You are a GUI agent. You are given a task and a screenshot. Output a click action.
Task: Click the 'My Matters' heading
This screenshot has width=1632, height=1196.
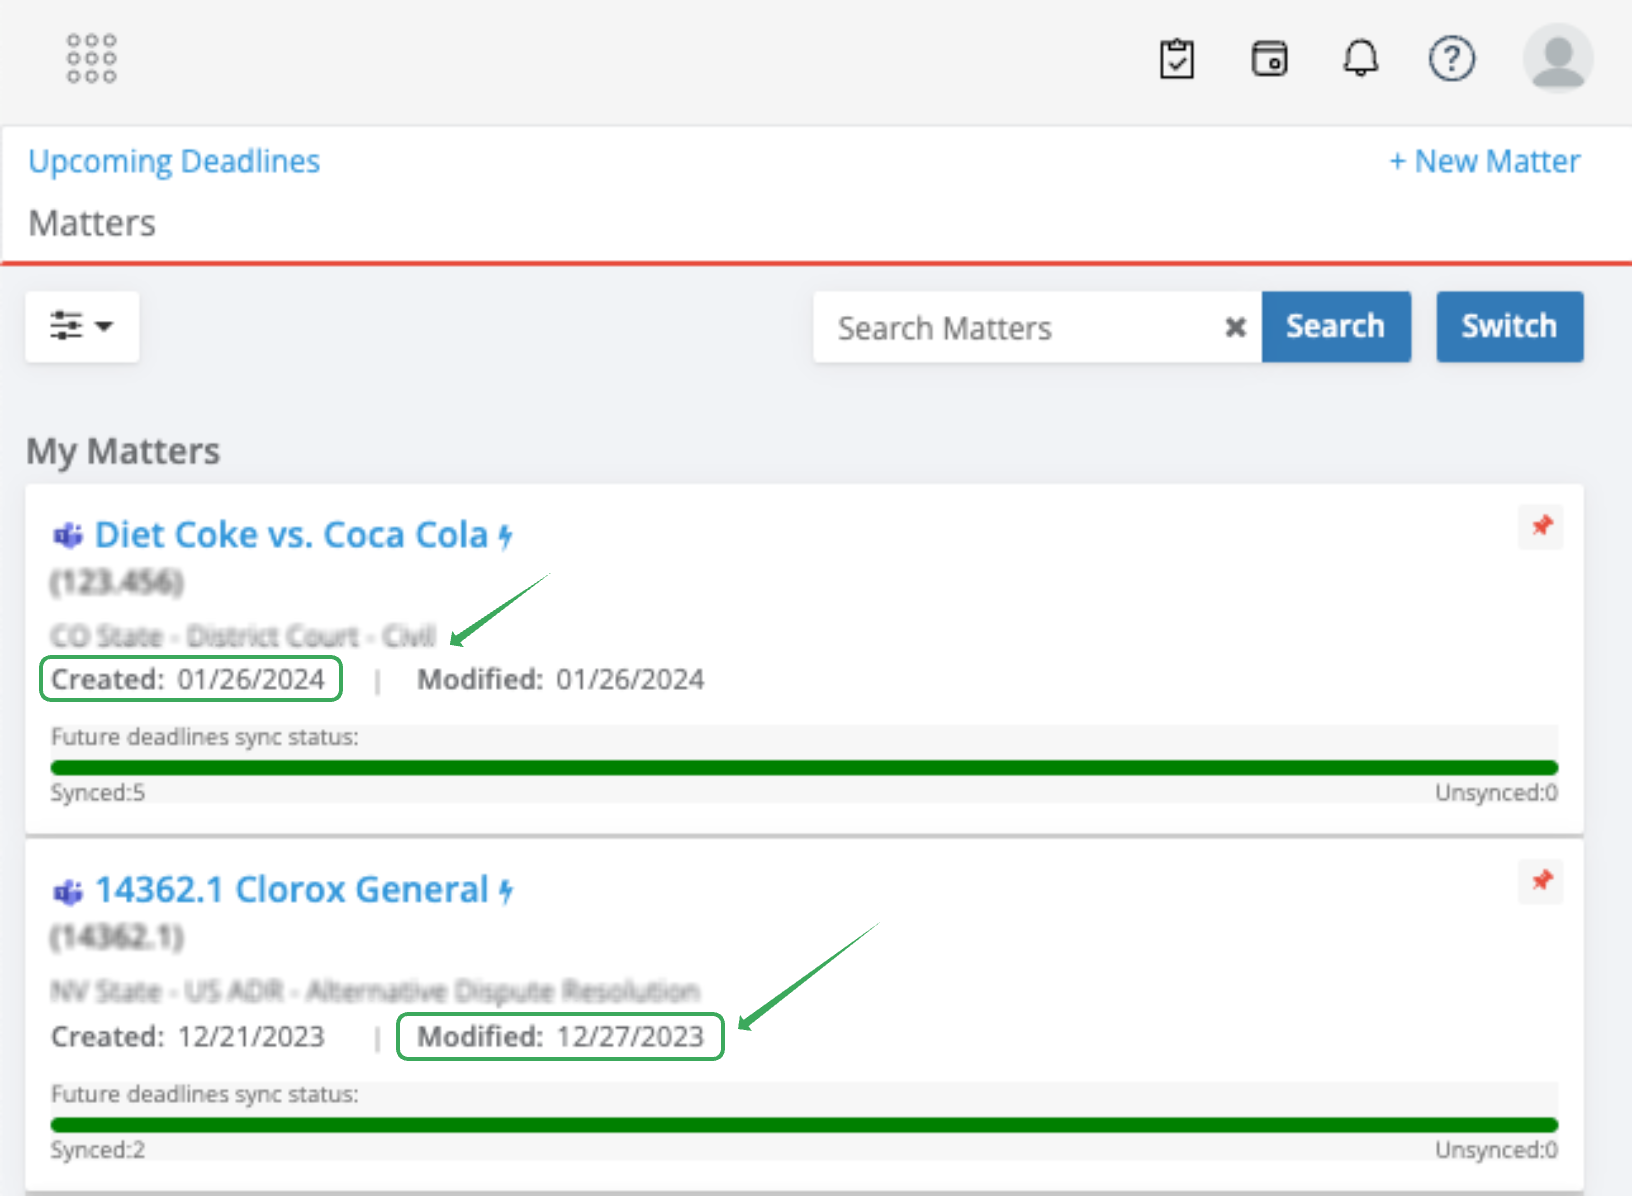(123, 451)
